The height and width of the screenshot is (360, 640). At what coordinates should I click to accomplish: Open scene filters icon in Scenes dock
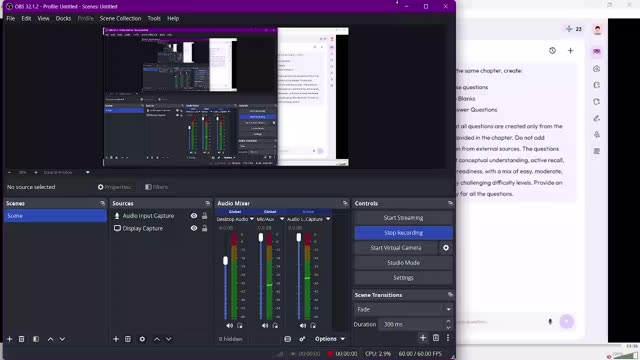click(36, 339)
